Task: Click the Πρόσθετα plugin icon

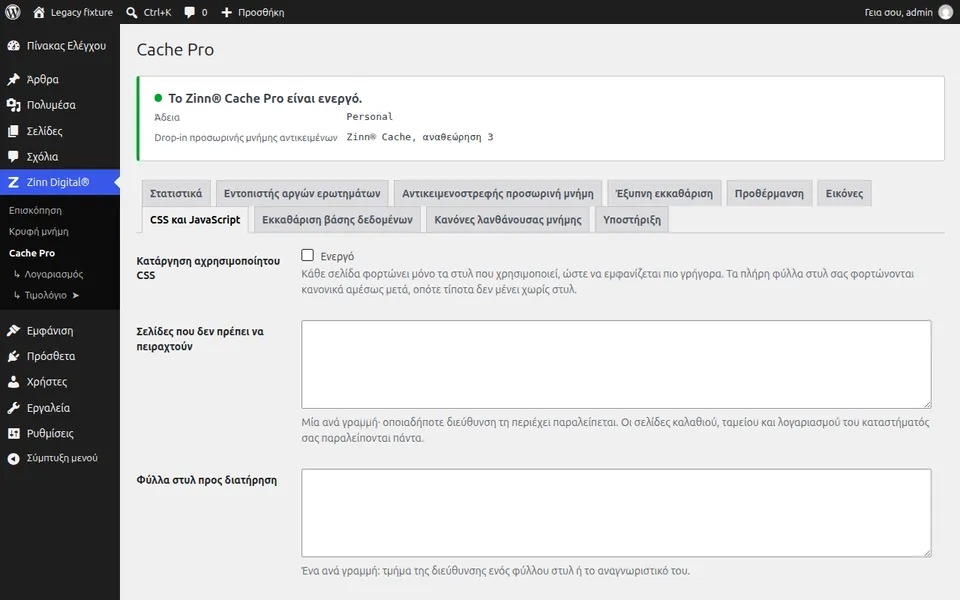Action: click(13, 356)
